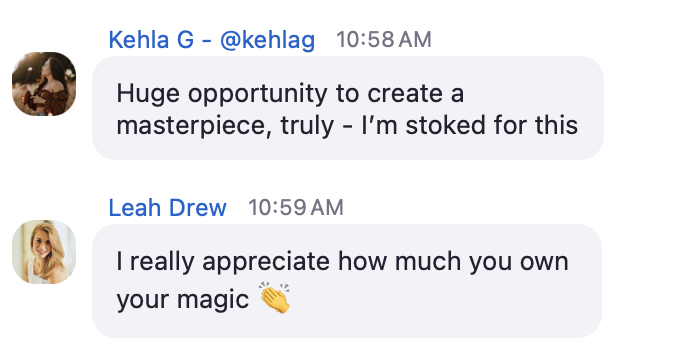This screenshot has width=680, height=362.
Task: Click "stoked for this" in the first message
Action: 492,125
